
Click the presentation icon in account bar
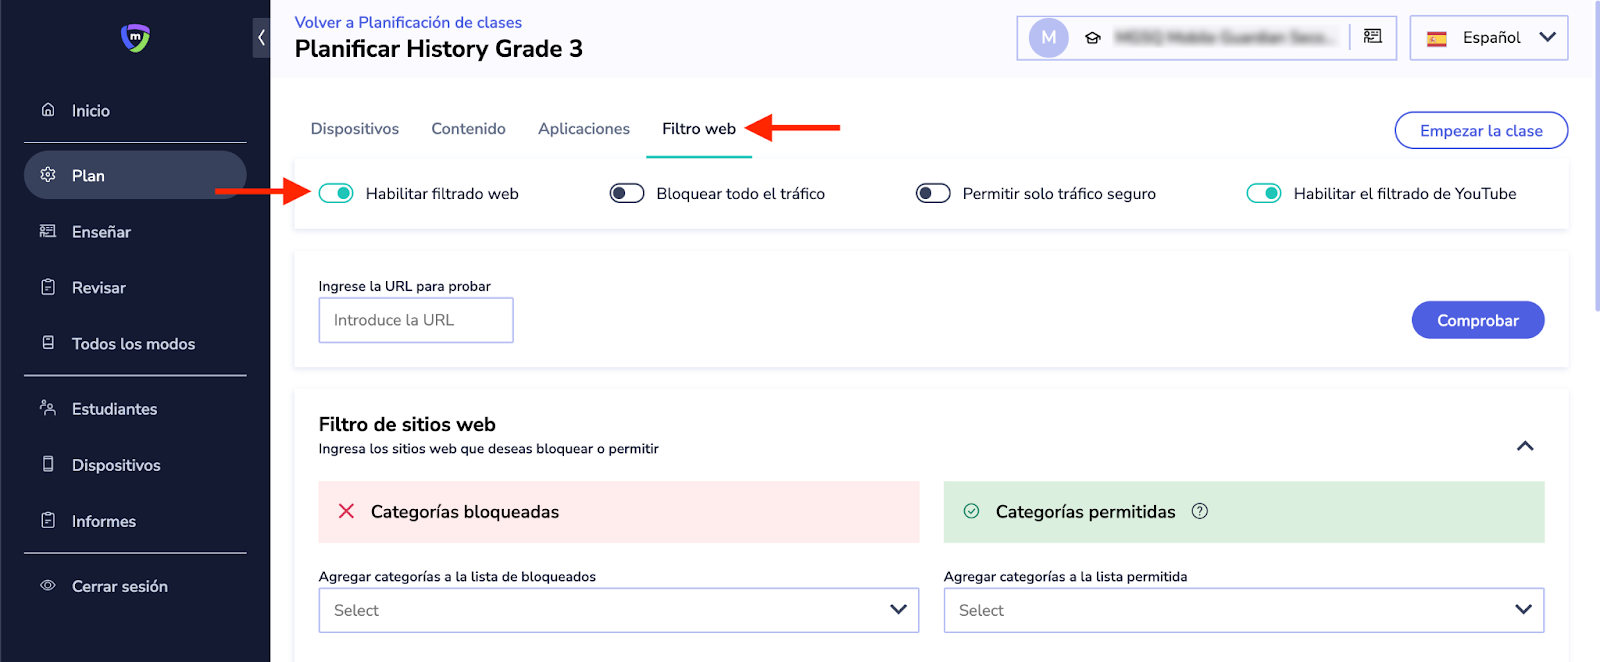(x=1373, y=37)
